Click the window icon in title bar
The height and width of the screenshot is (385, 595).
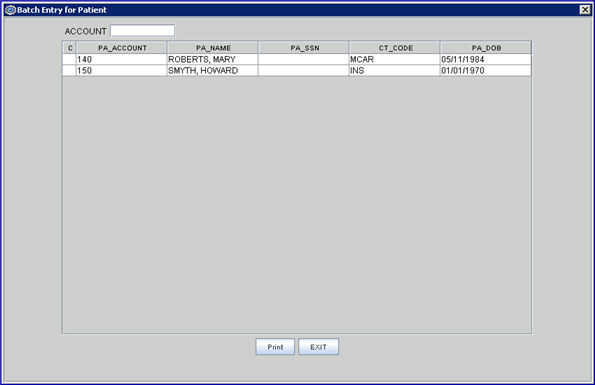10,10
